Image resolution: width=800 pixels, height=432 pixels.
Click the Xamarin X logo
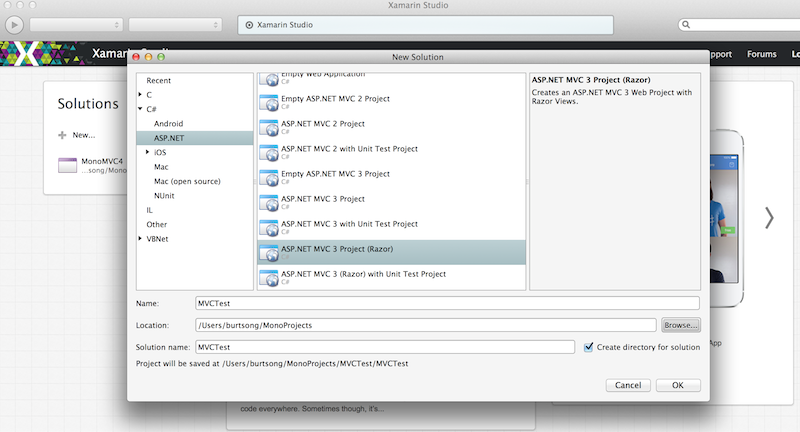coord(27,54)
